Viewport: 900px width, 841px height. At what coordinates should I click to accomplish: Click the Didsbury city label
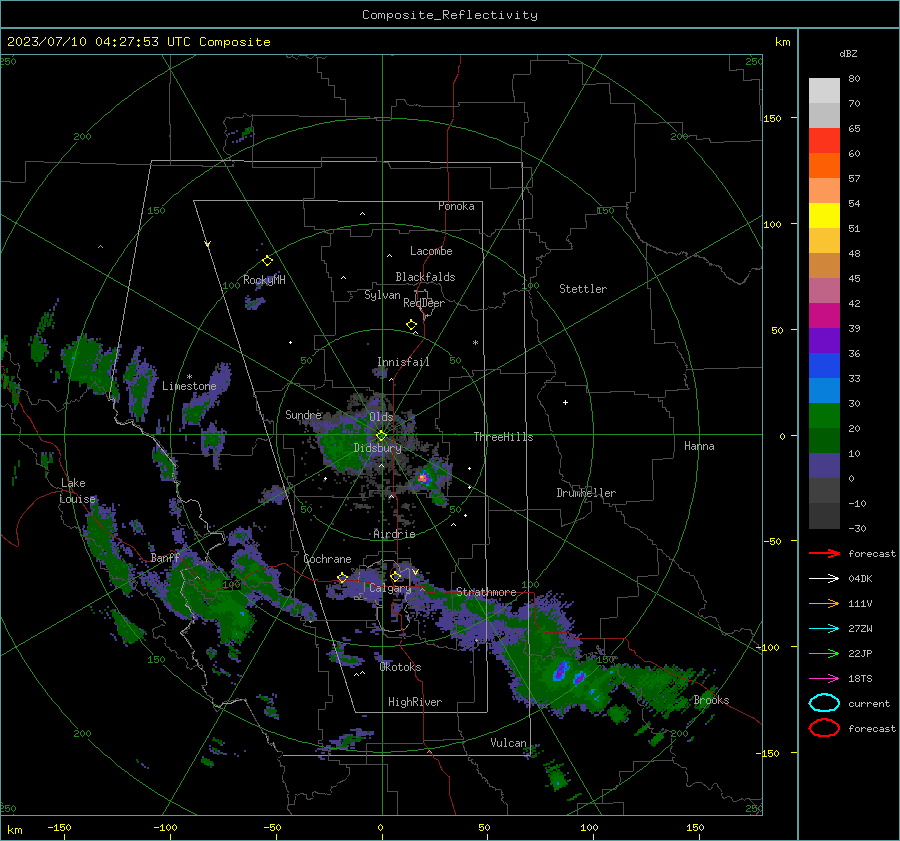point(377,448)
